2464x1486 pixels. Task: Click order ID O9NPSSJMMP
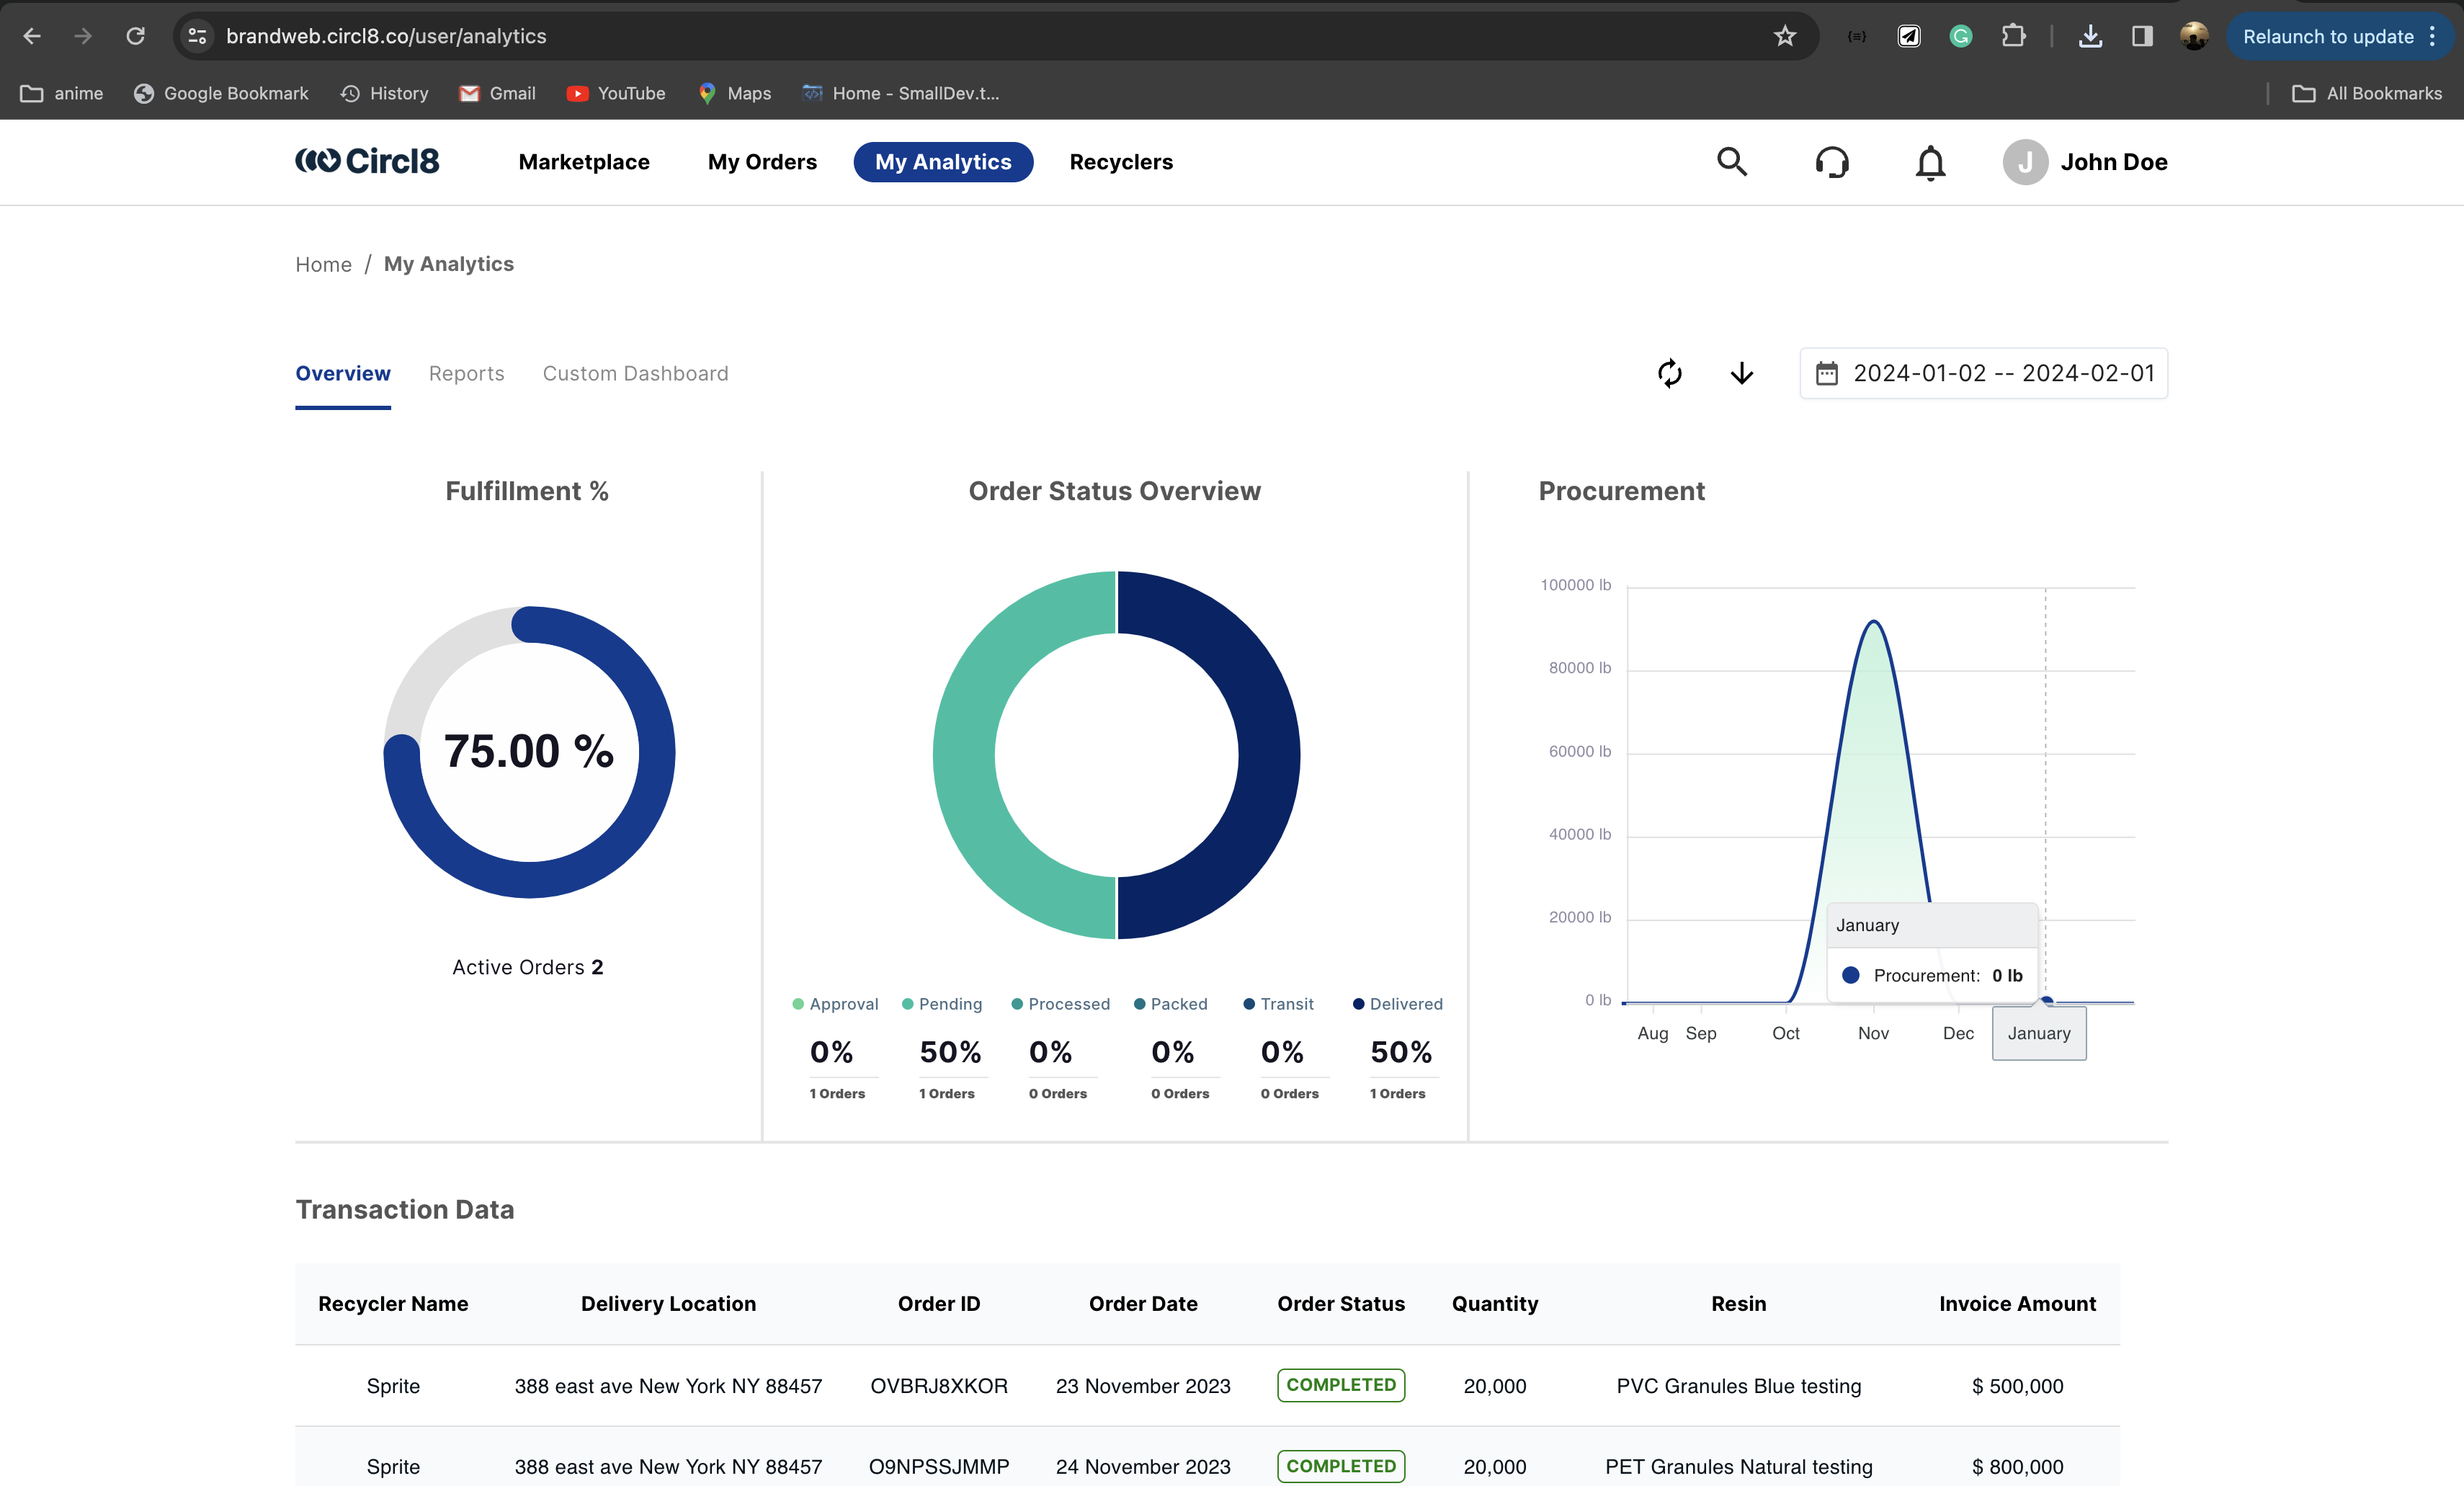point(939,1466)
